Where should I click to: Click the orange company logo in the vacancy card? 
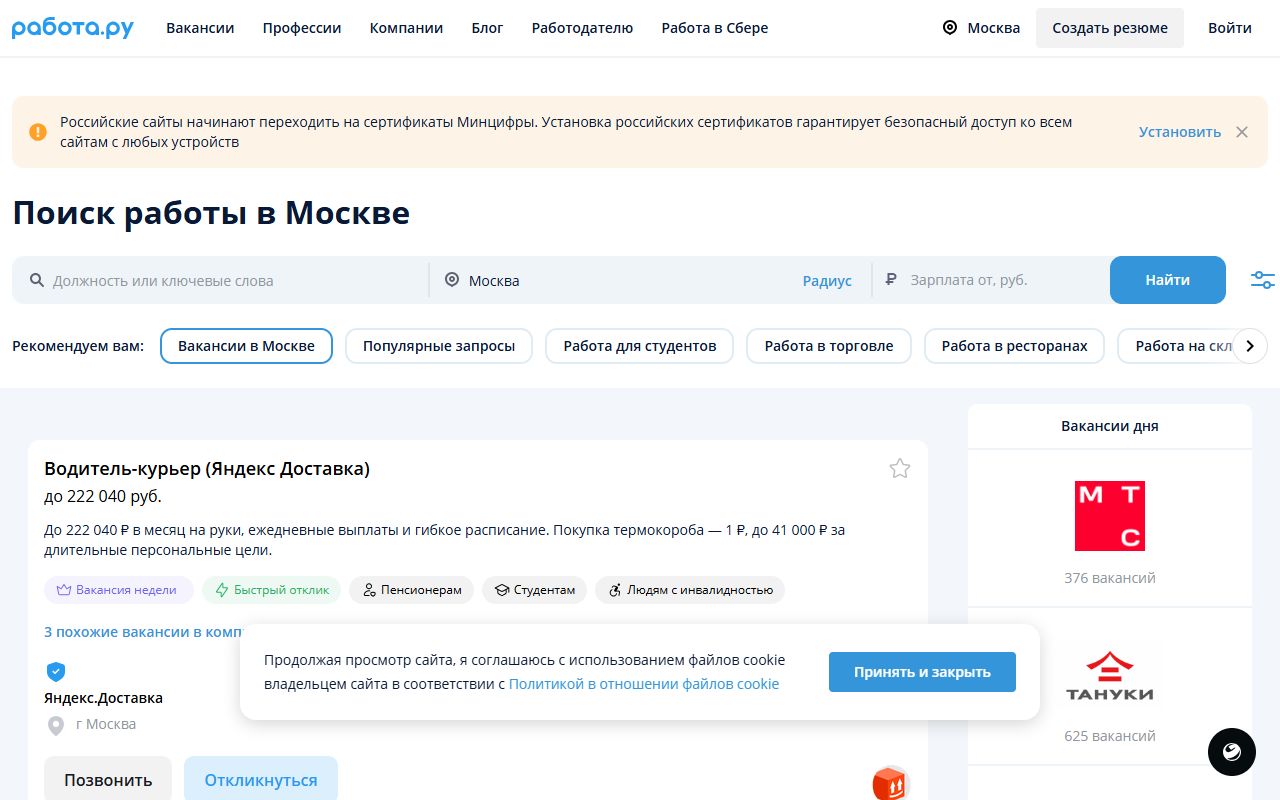coord(890,783)
